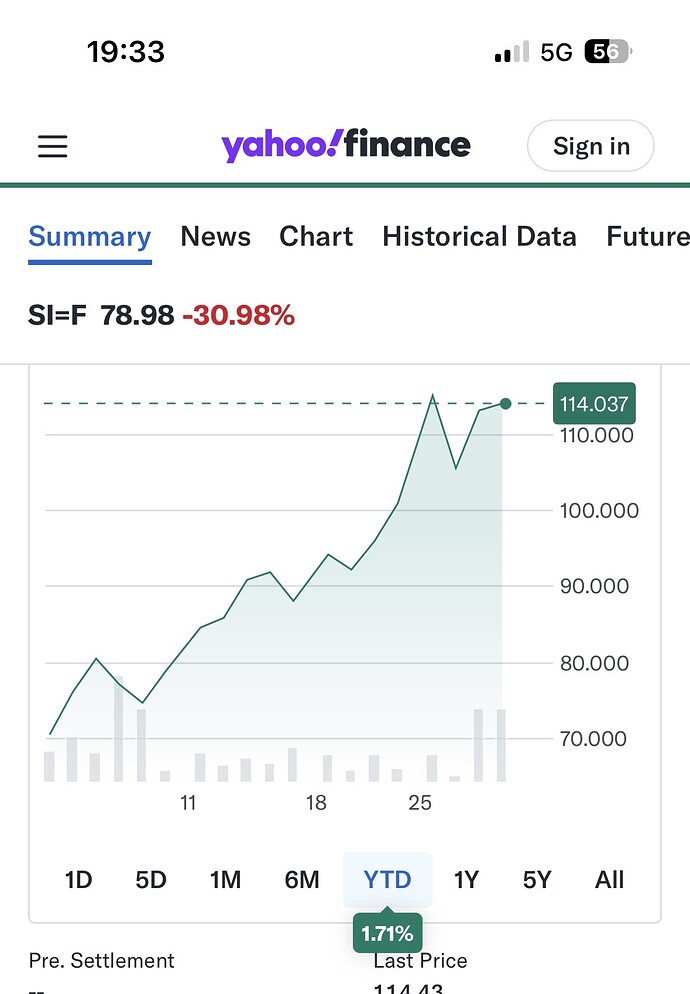Show the 1Y chart range
This screenshot has width=690, height=994.
pyautogui.click(x=466, y=880)
